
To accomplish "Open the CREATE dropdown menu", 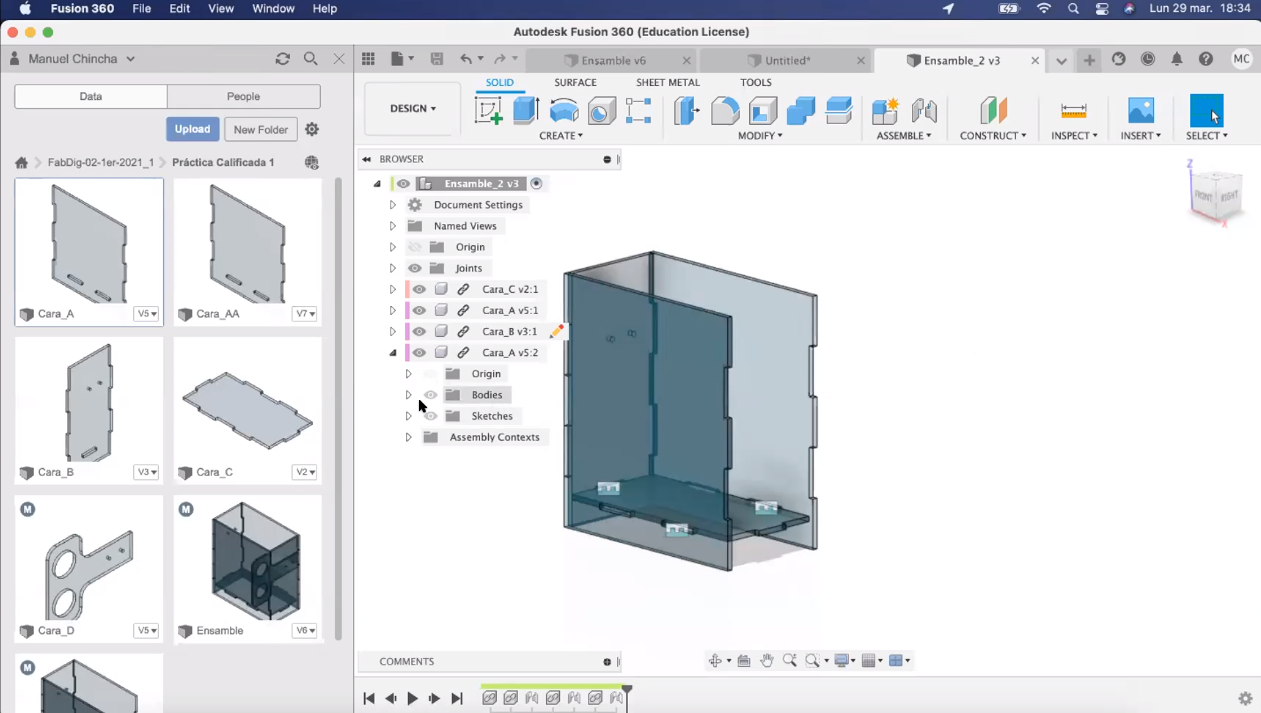I will (561, 136).
